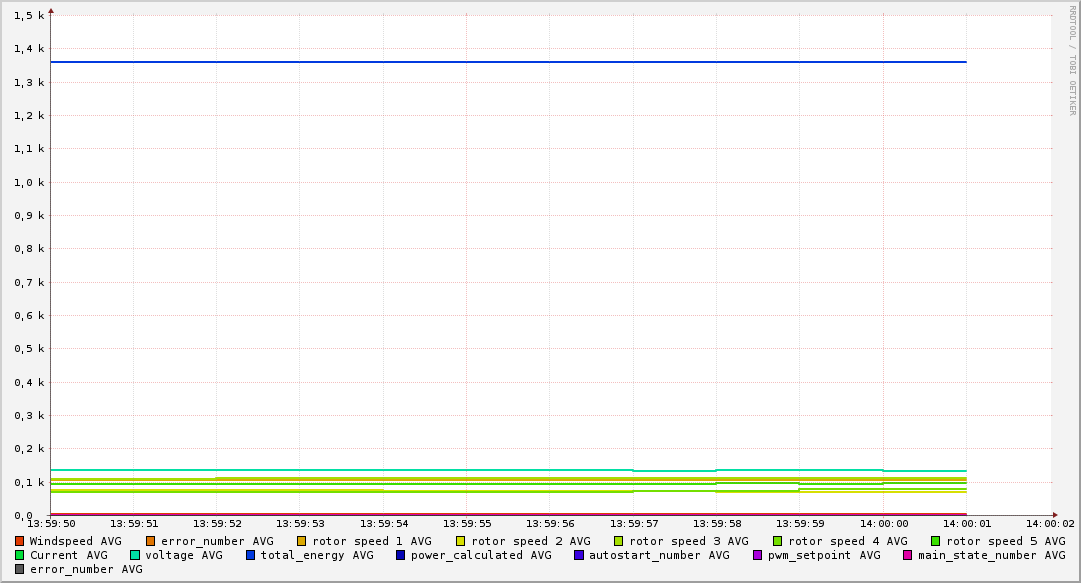Viewport: 1081px width, 583px height.
Task: Click the rotor speed 1 AVG color box
Action: [302, 541]
